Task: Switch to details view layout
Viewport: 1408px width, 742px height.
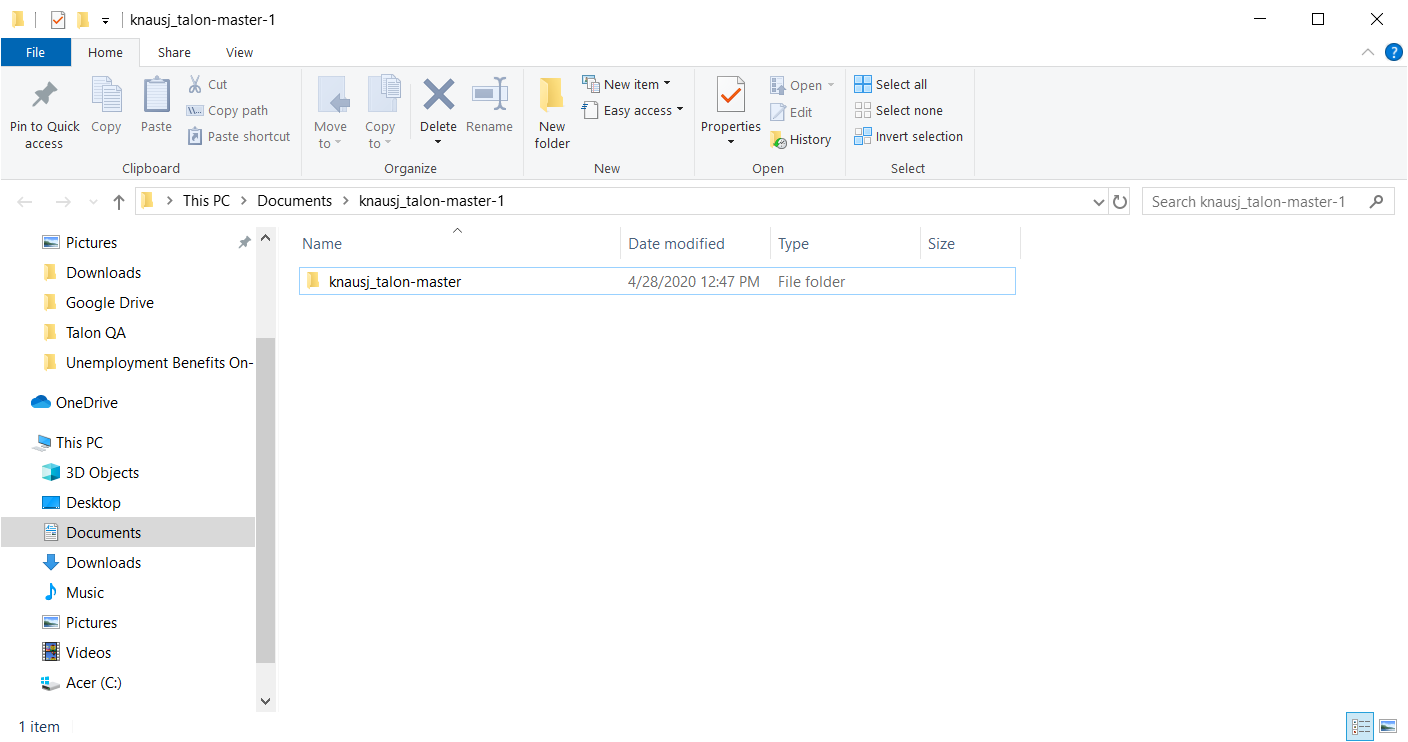Action: click(x=1360, y=726)
